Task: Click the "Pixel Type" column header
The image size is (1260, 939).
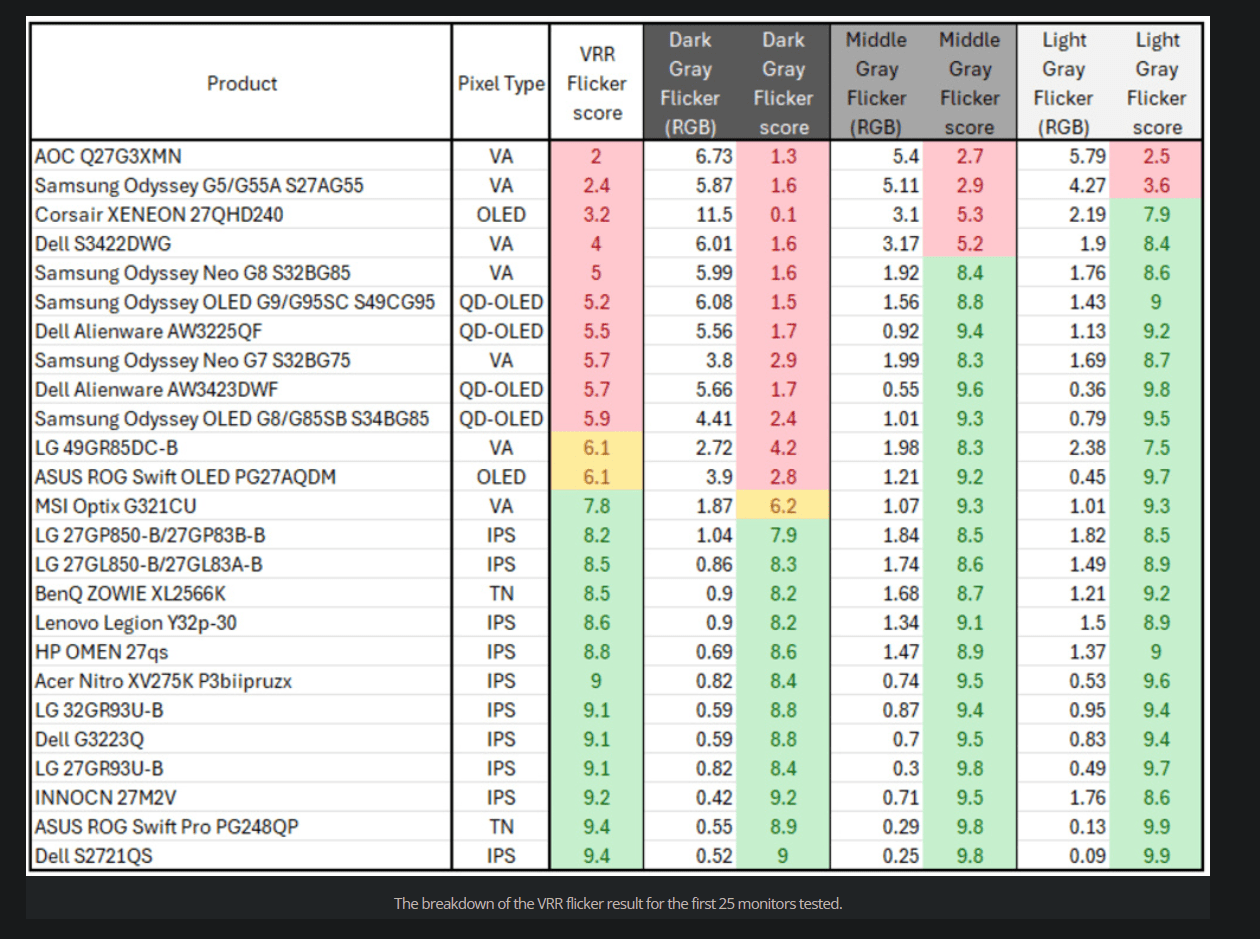Action: coord(500,83)
